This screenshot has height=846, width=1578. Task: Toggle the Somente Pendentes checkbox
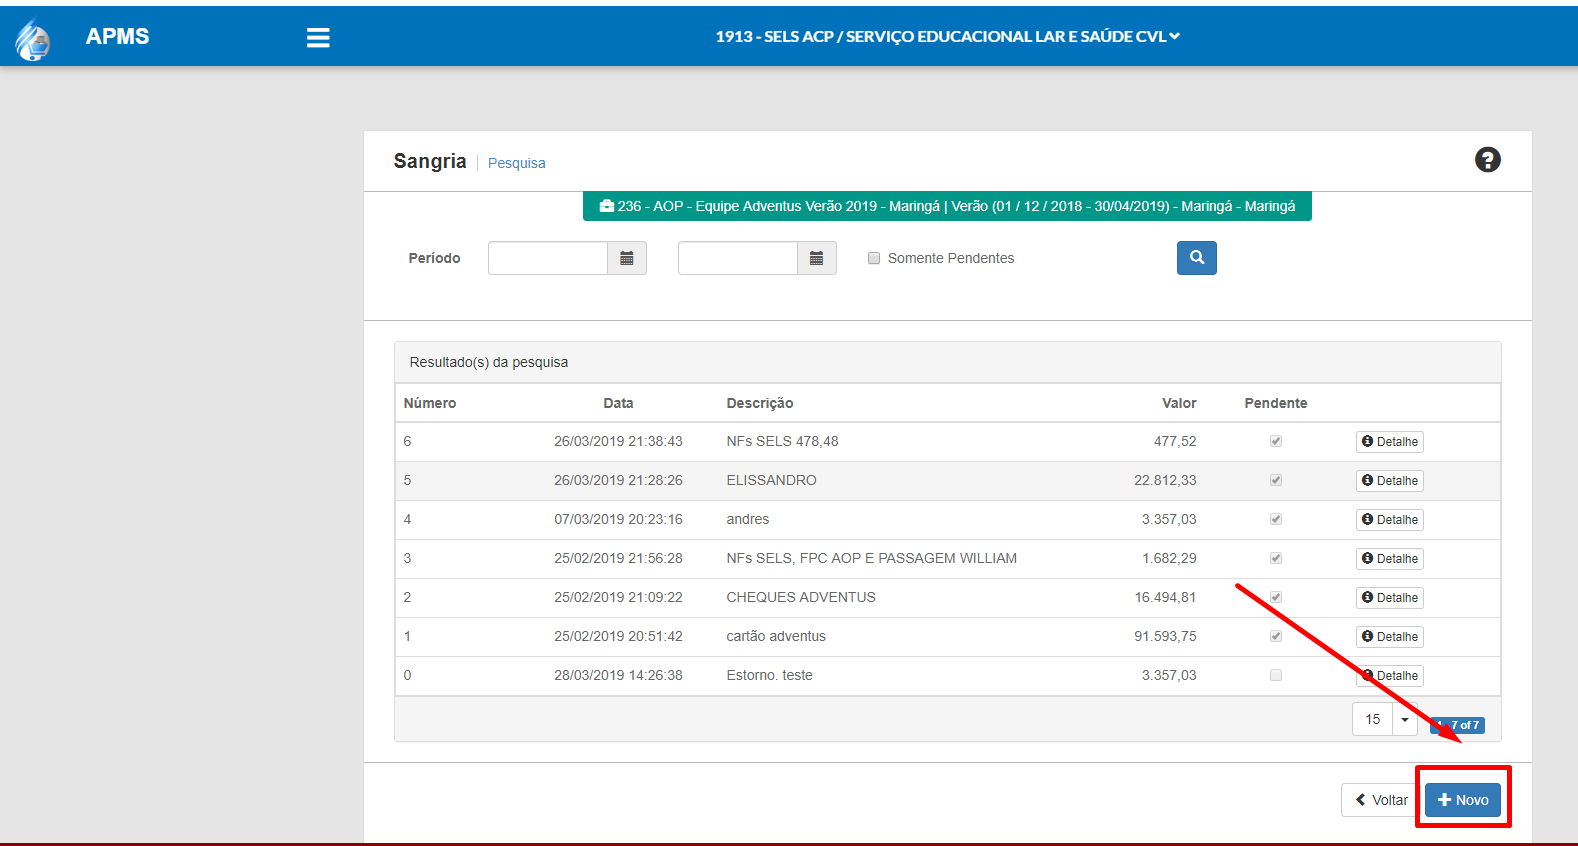point(874,258)
